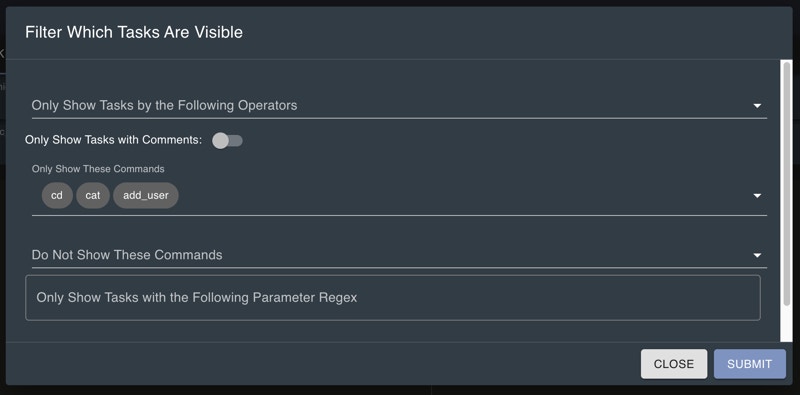Select the cd command chip
800x395 pixels.
[57, 195]
